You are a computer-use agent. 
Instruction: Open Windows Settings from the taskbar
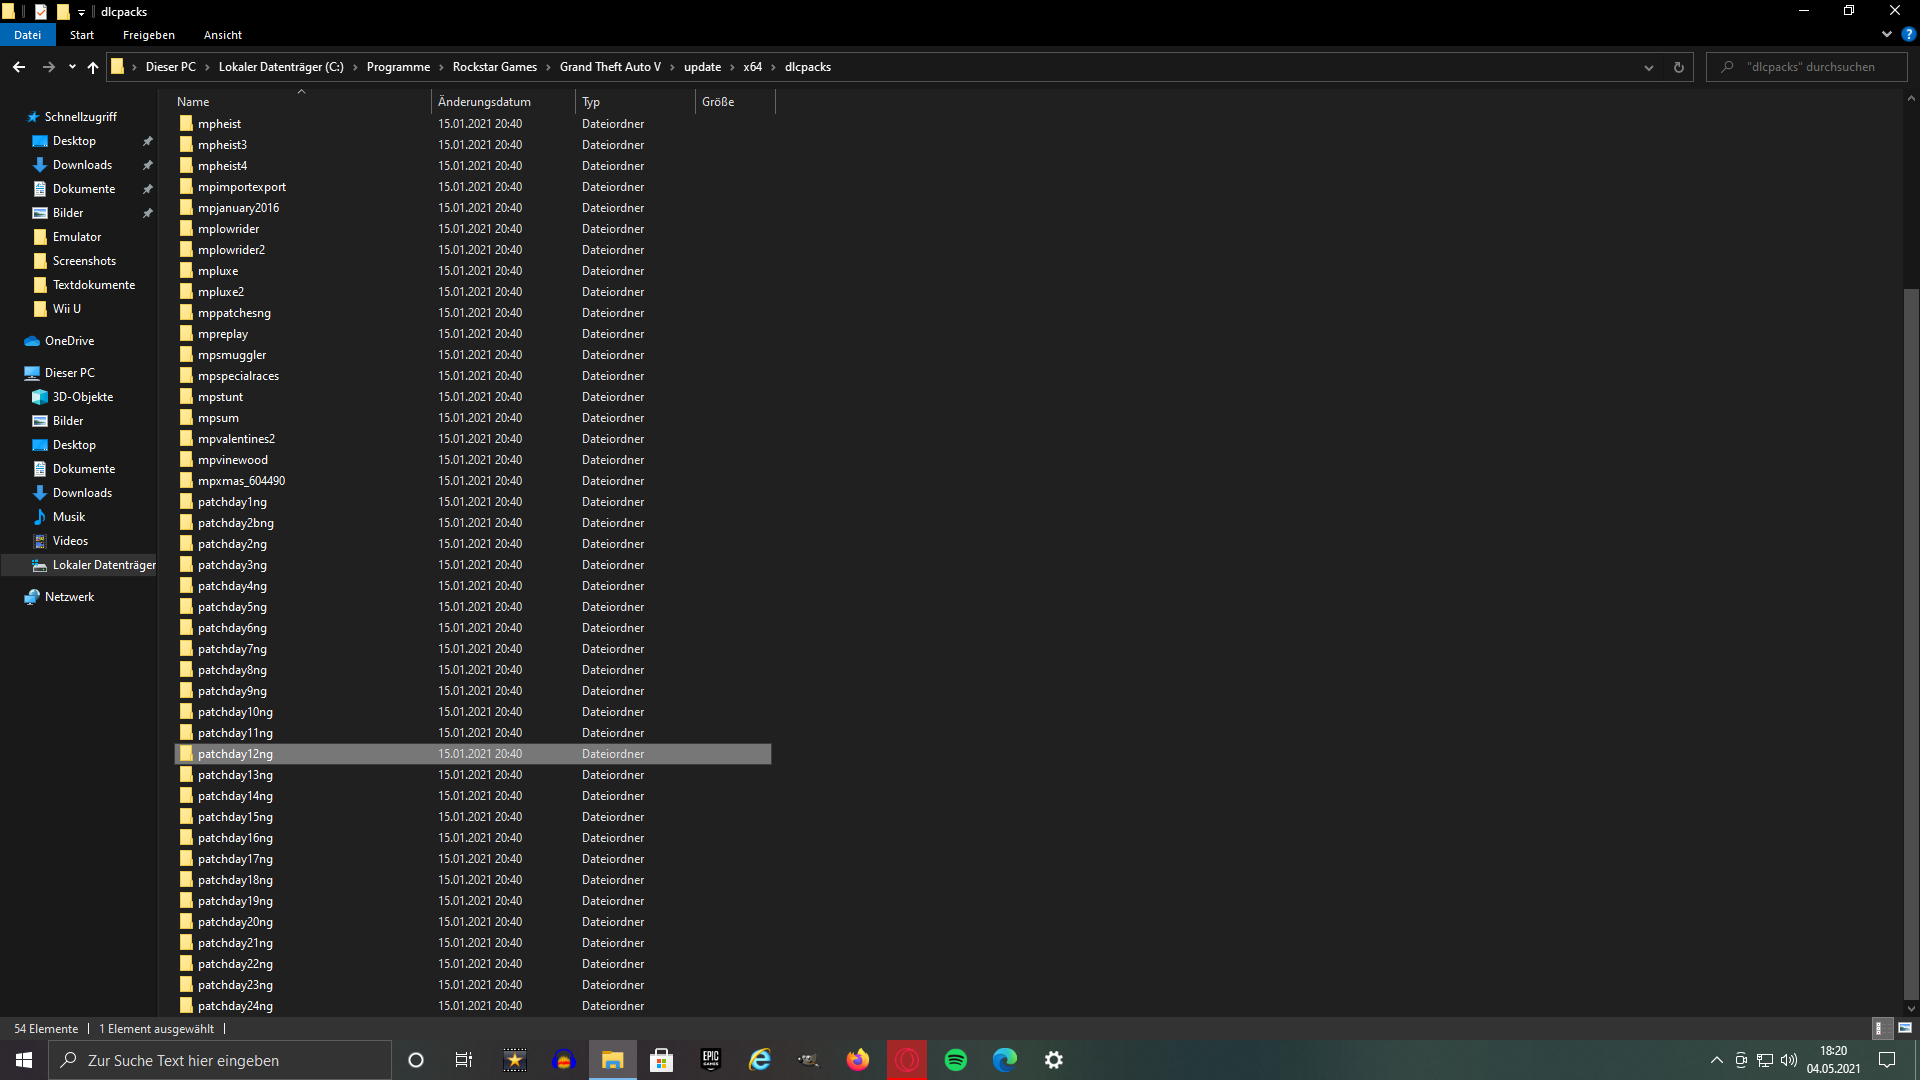(1053, 1060)
